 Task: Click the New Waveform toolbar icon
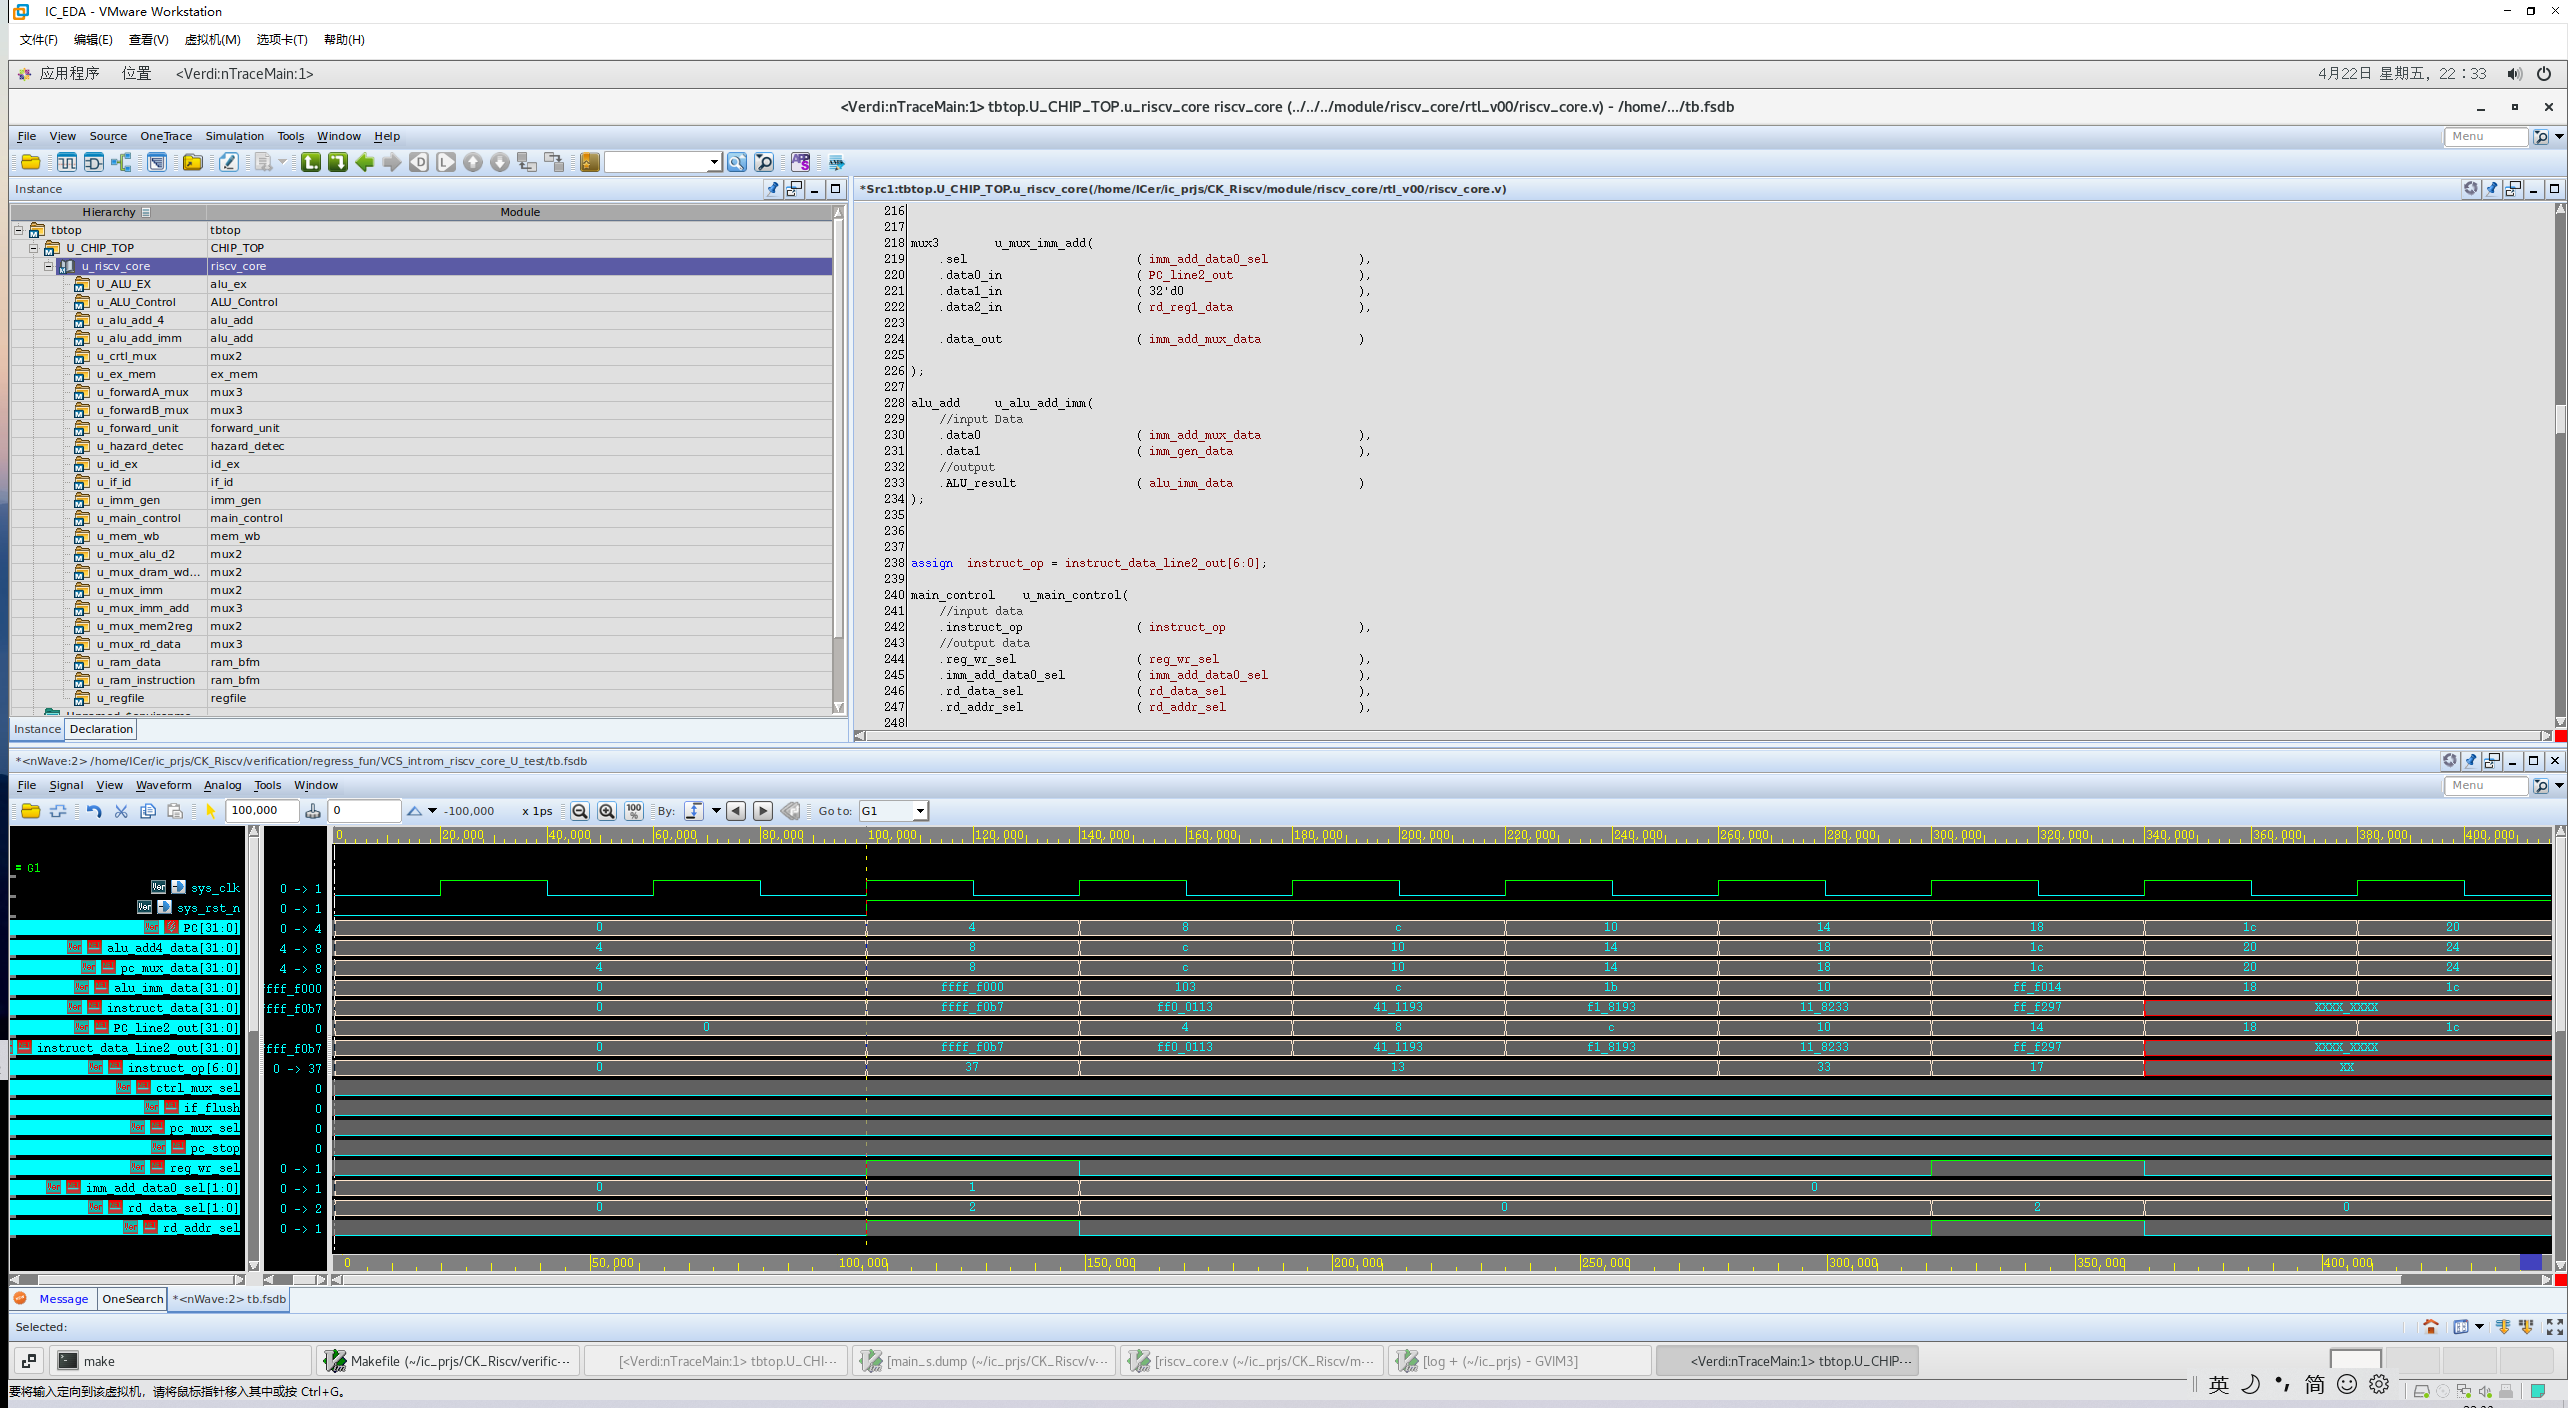(66, 162)
